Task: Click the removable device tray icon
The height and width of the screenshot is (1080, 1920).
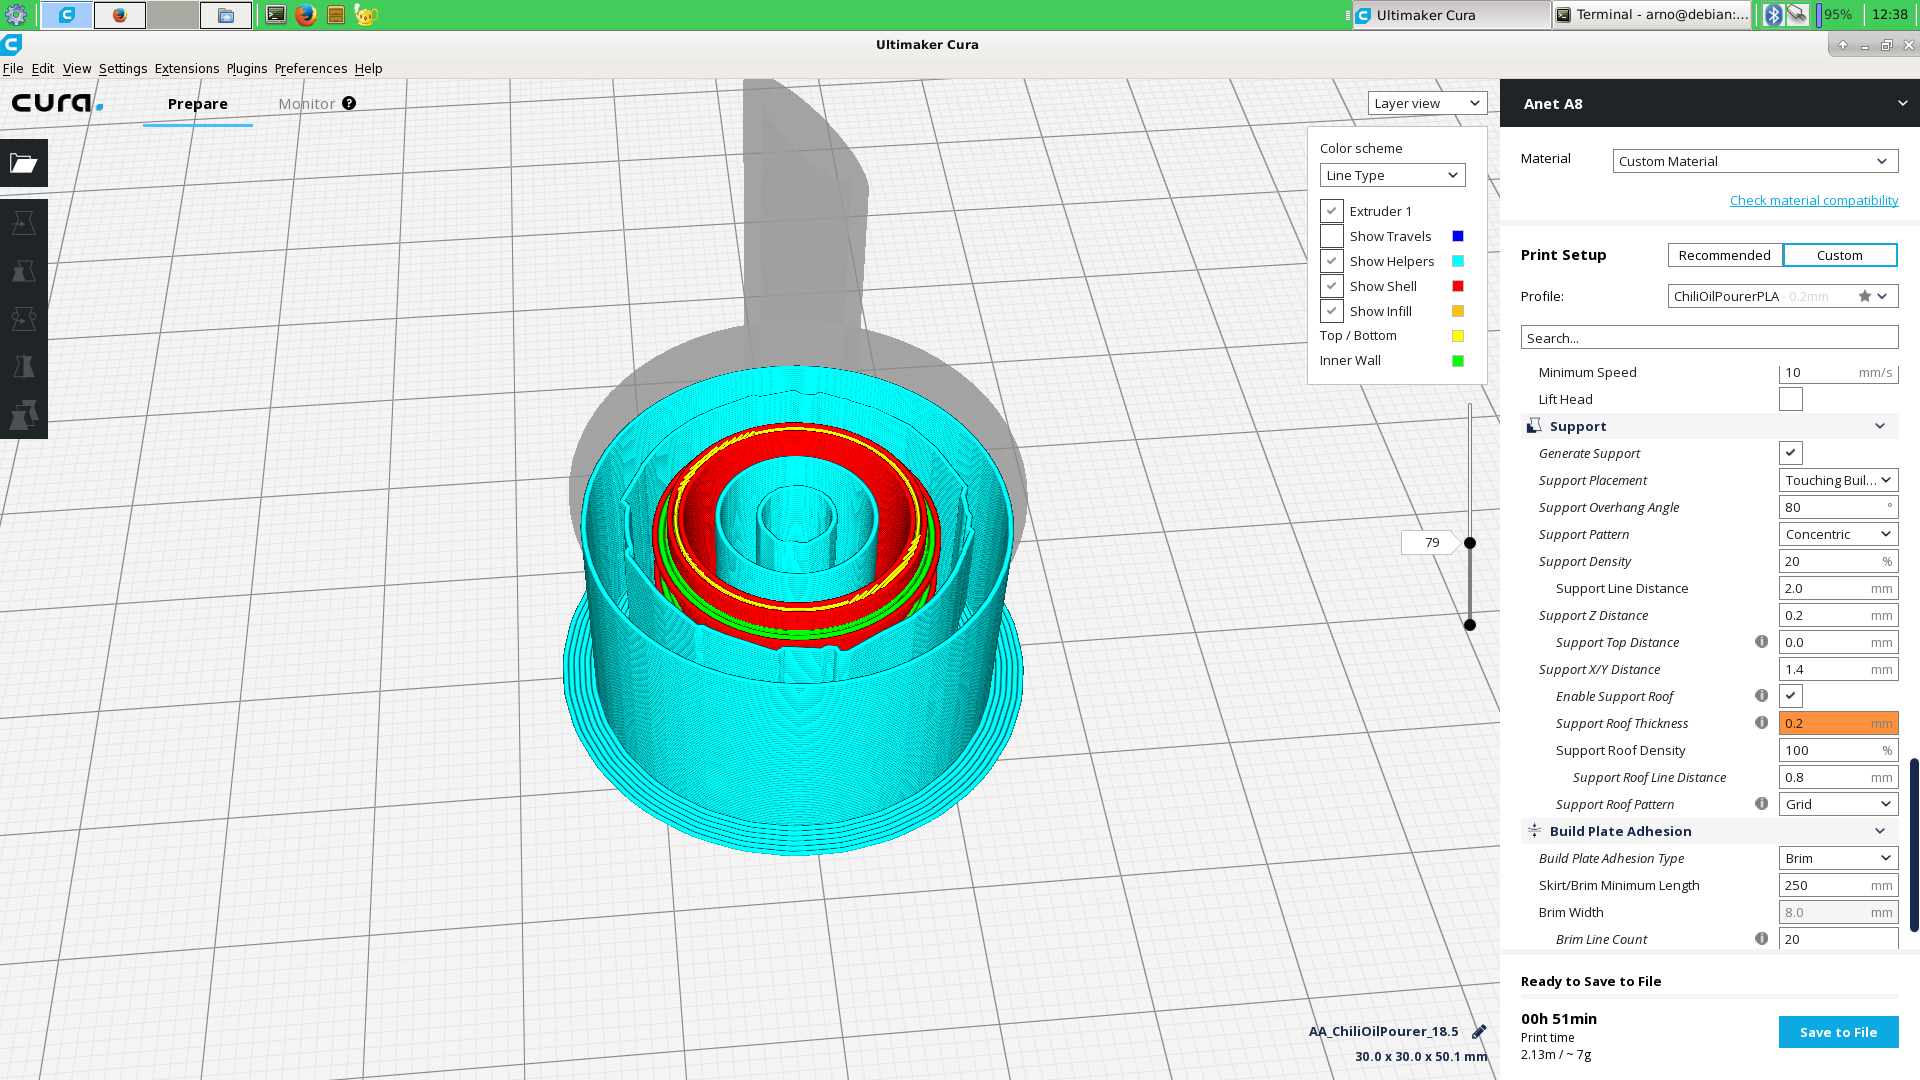Action: (x=1798, y=15)
